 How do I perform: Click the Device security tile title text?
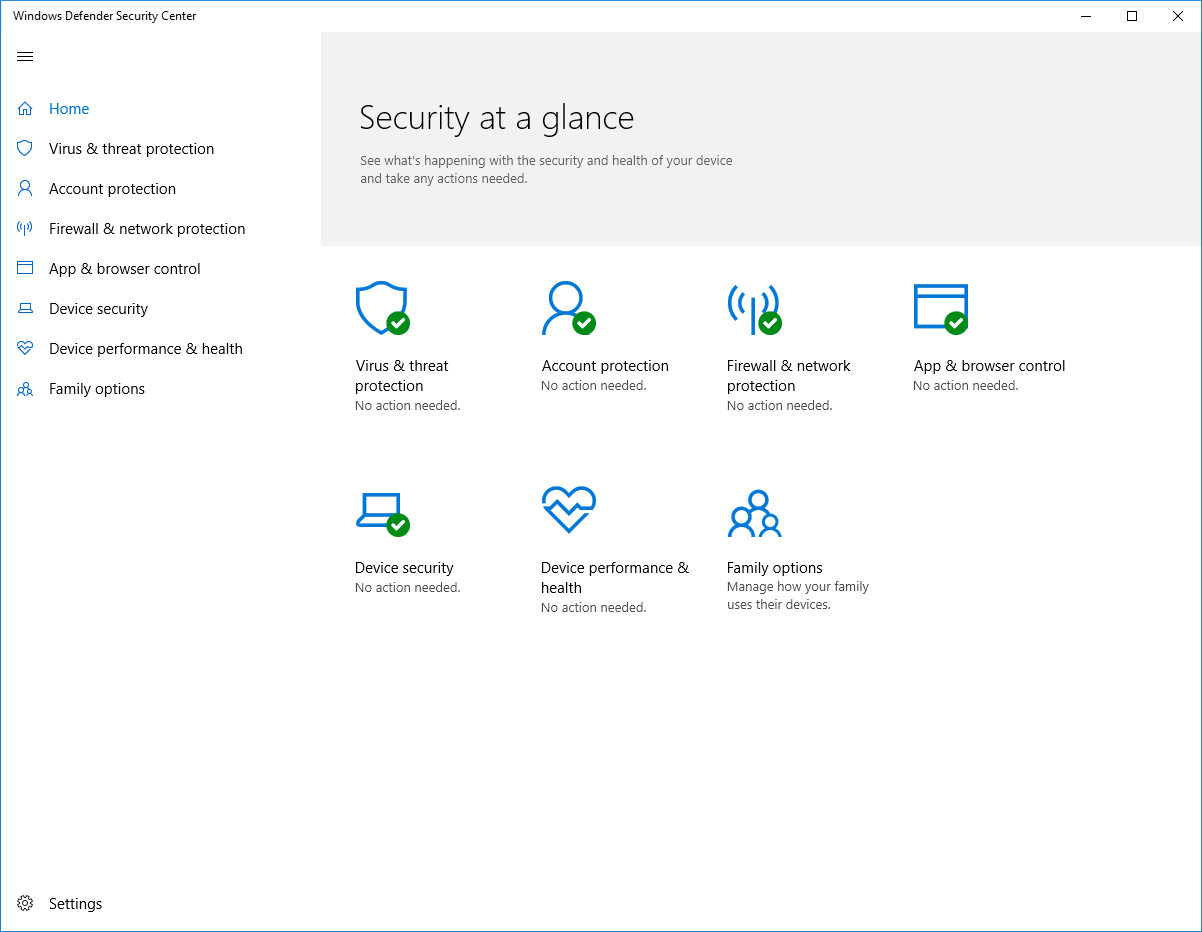coord(404,568)
